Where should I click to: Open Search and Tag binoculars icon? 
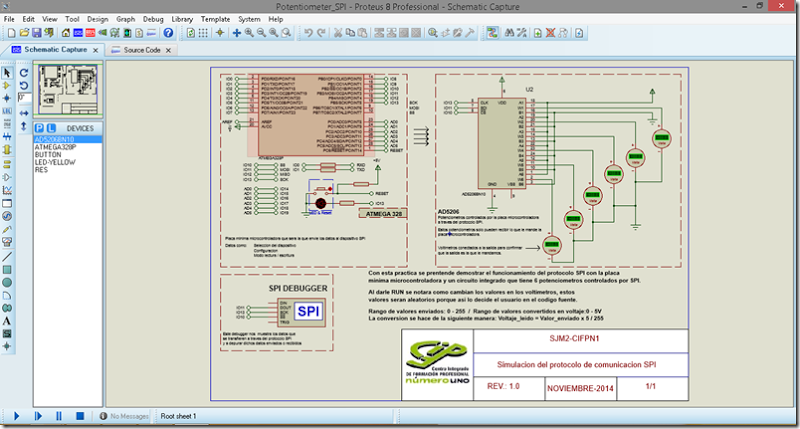509,33
